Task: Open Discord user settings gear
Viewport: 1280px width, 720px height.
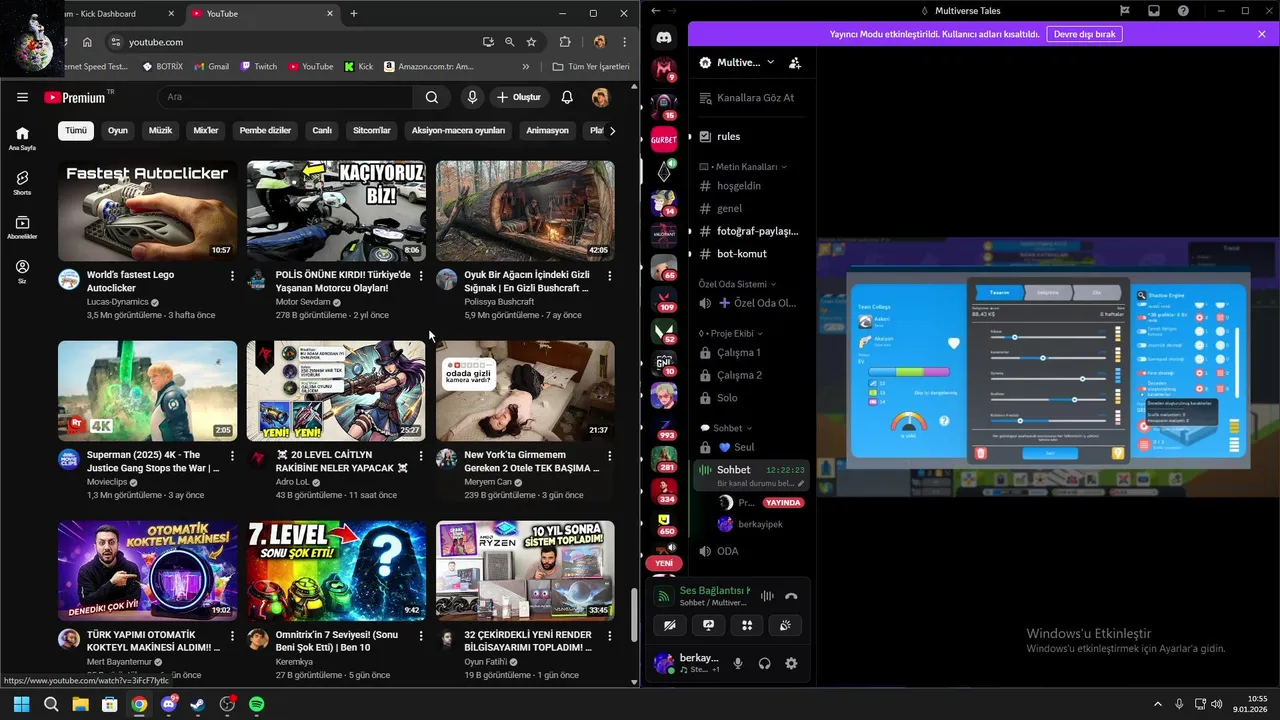Action: 791,663
